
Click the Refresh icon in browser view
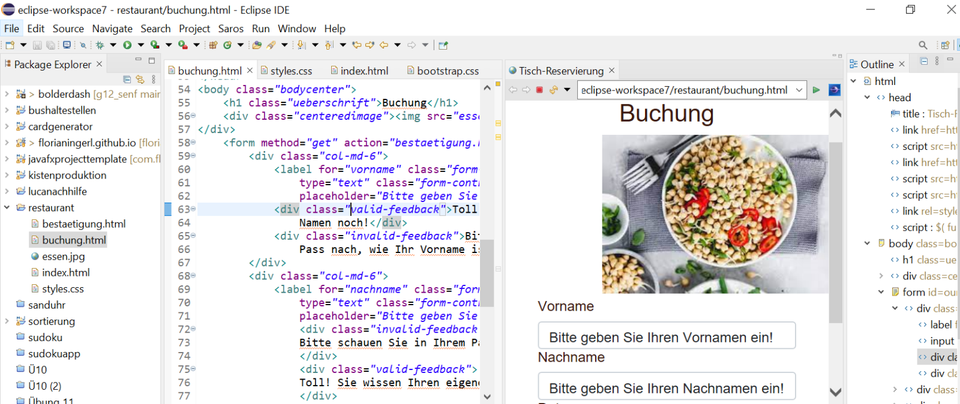(553, 90)
